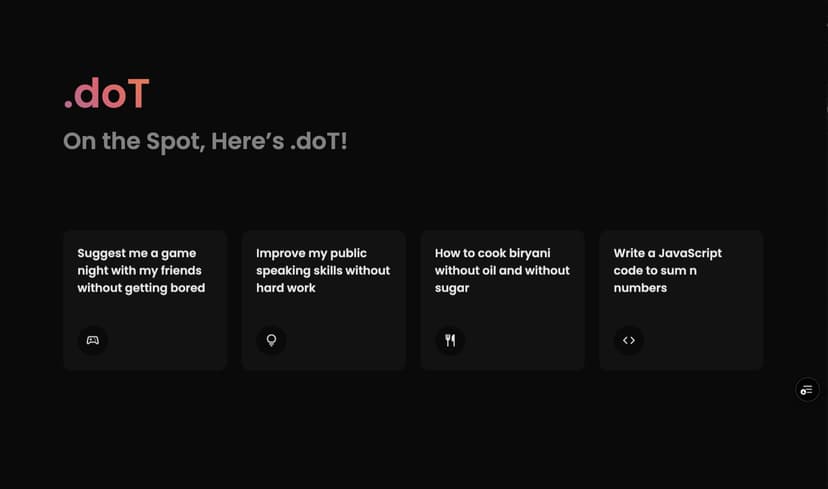The image size is (828, 489).
Task: Open the floating list settings icon at right edge
Action: coord(807,390)
